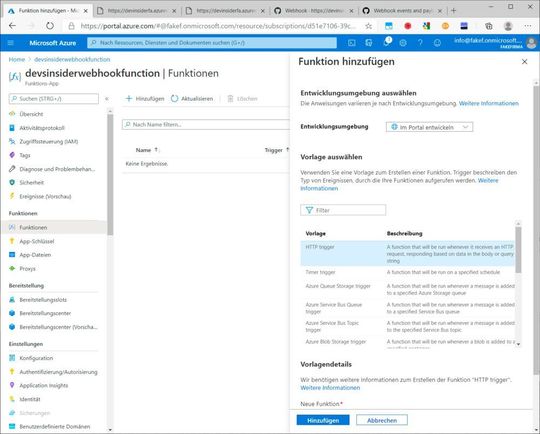
Task: Click the Abbrechen button
Action: point(382,420)
